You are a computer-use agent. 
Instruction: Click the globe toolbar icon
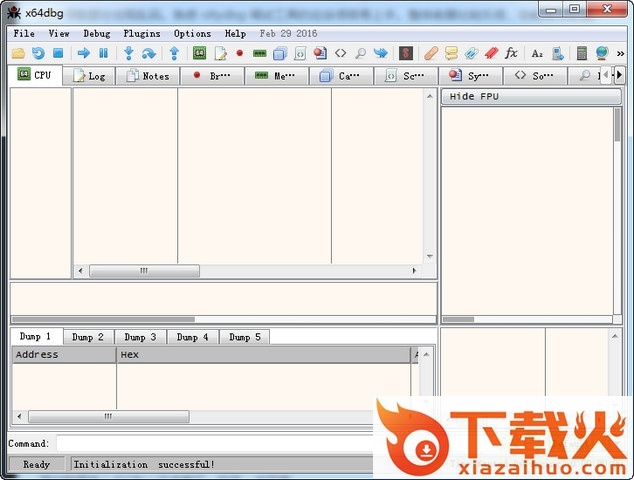click(x=602, y=53)
